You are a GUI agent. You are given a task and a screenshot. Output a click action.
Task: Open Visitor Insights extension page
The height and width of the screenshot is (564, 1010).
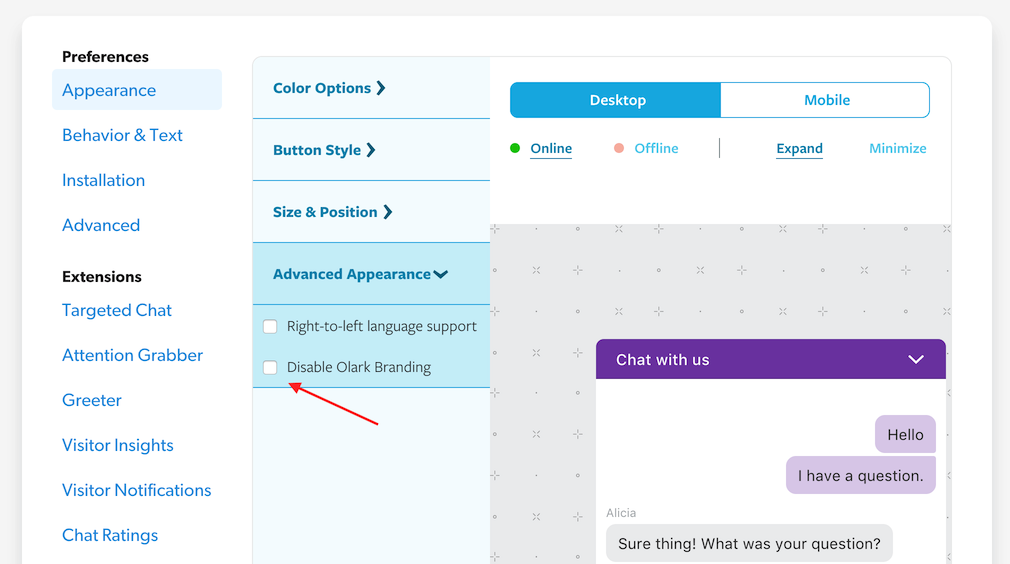click(x=118, y=445)
